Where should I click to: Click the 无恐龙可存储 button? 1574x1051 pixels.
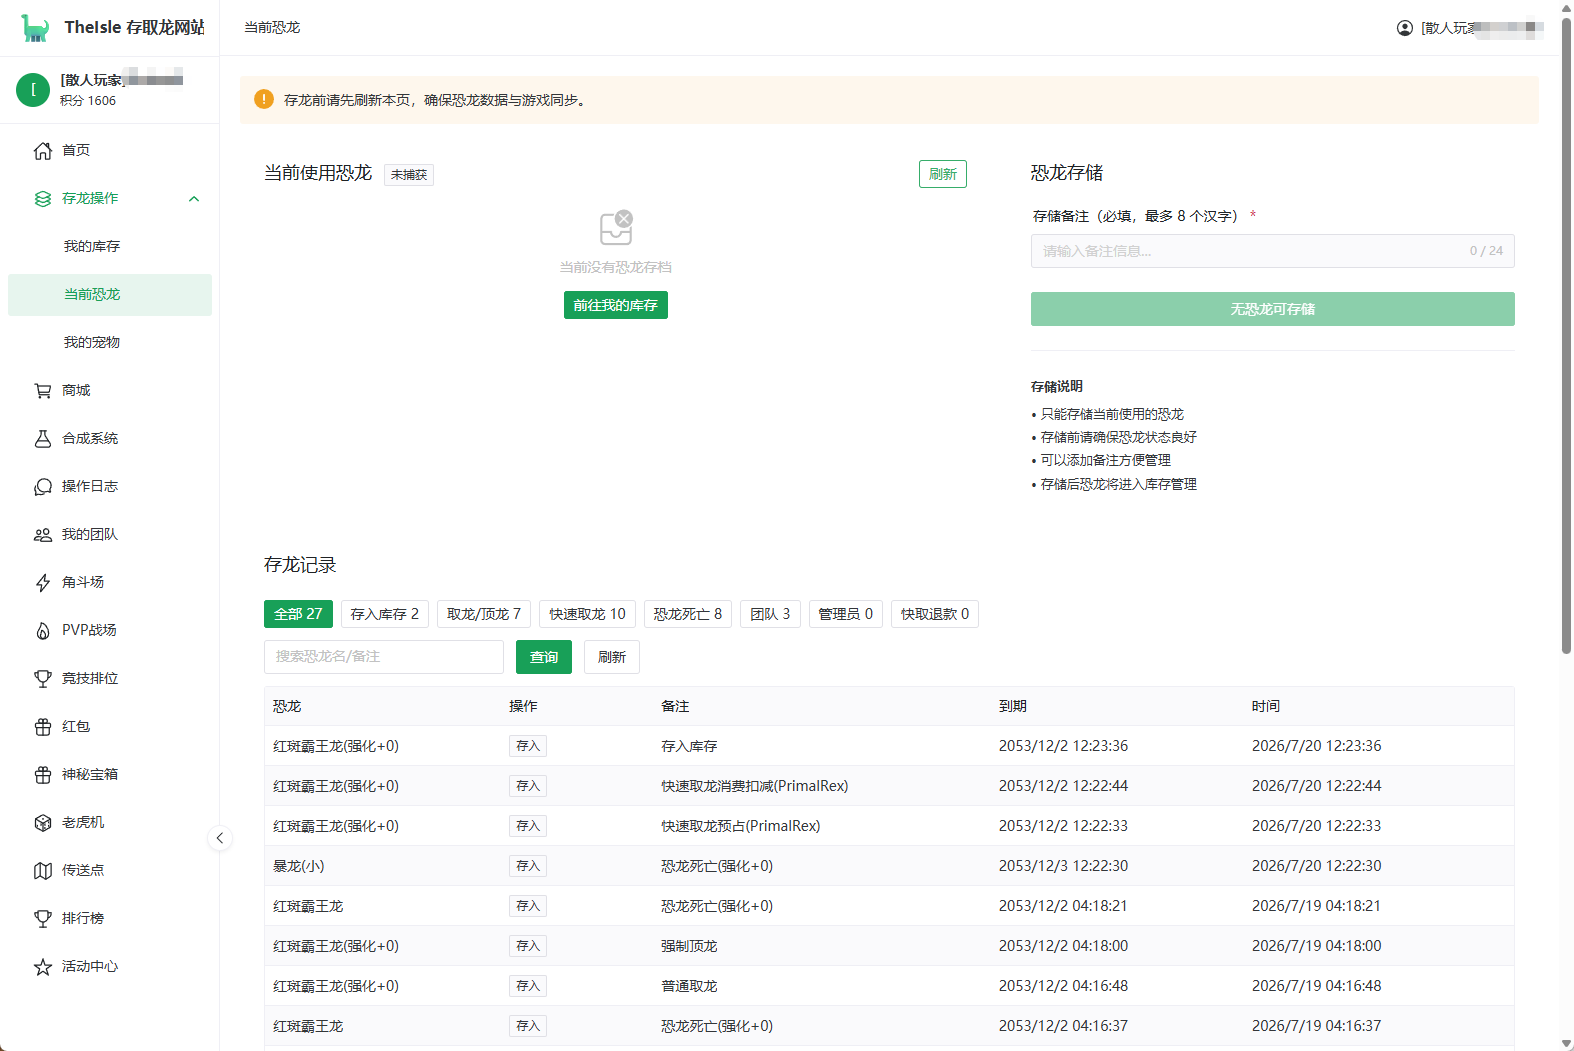[1273, 309]
